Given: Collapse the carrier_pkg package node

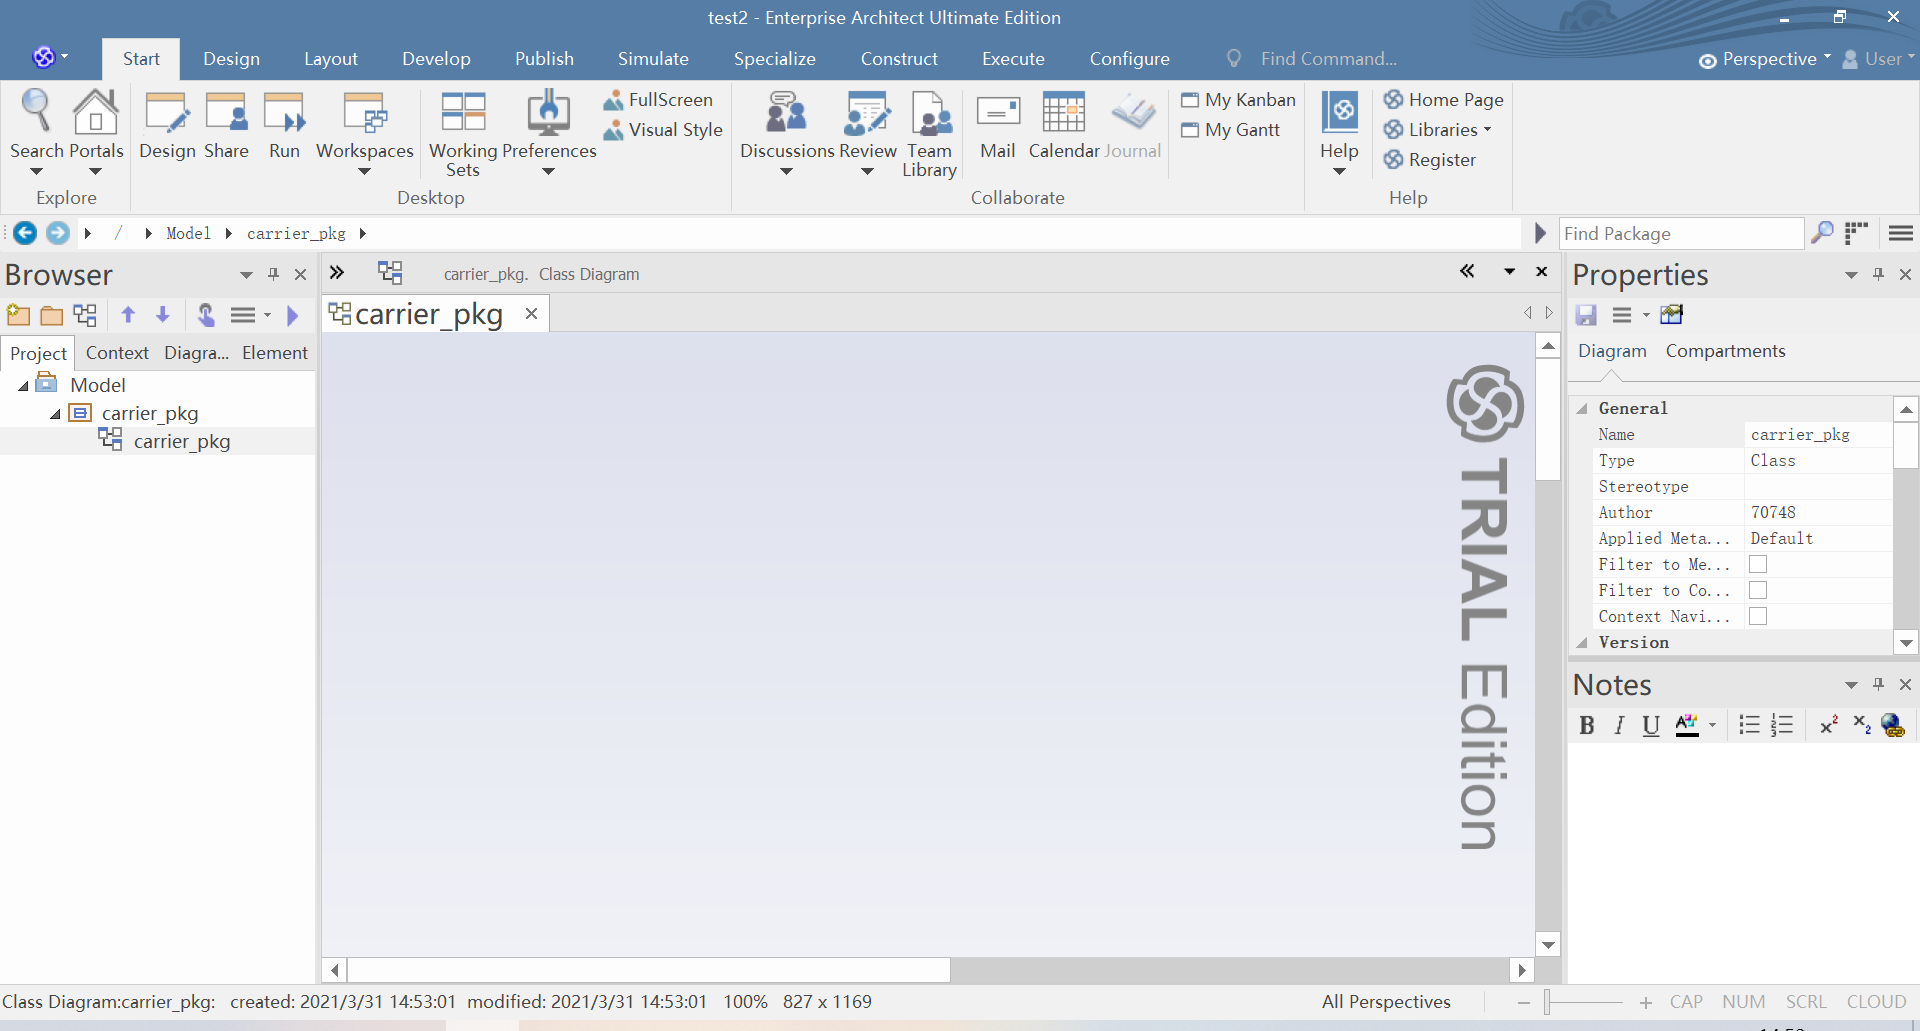Looking at the screenshot, I should (55, 414).
